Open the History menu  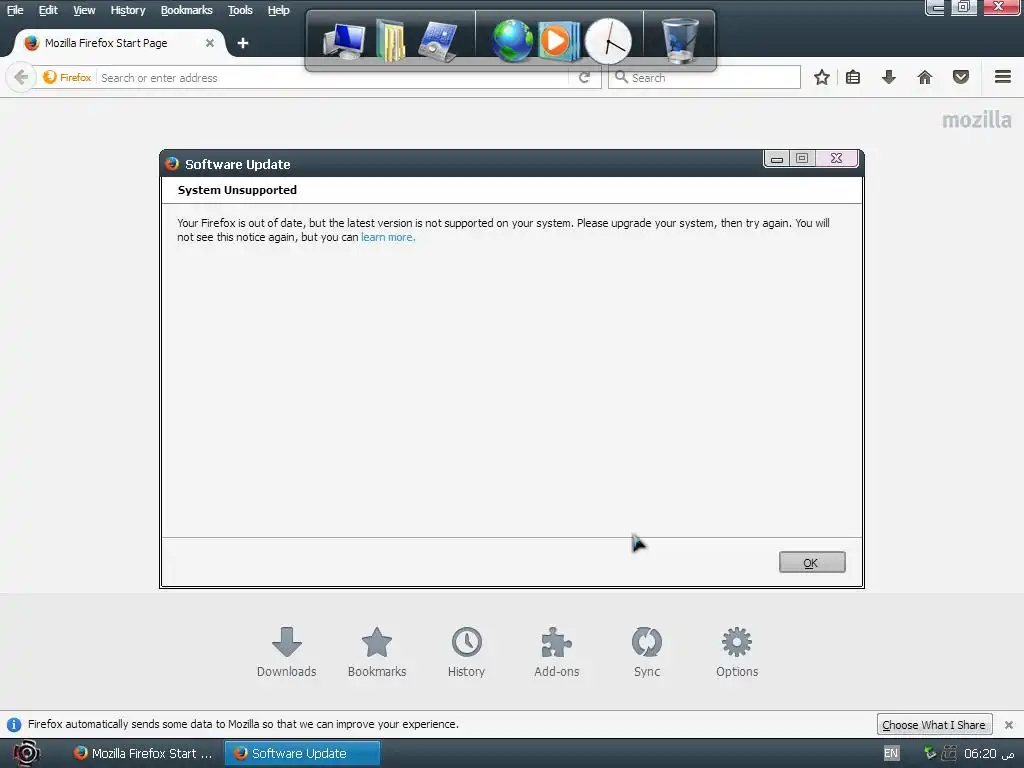[x=128, y=10]
